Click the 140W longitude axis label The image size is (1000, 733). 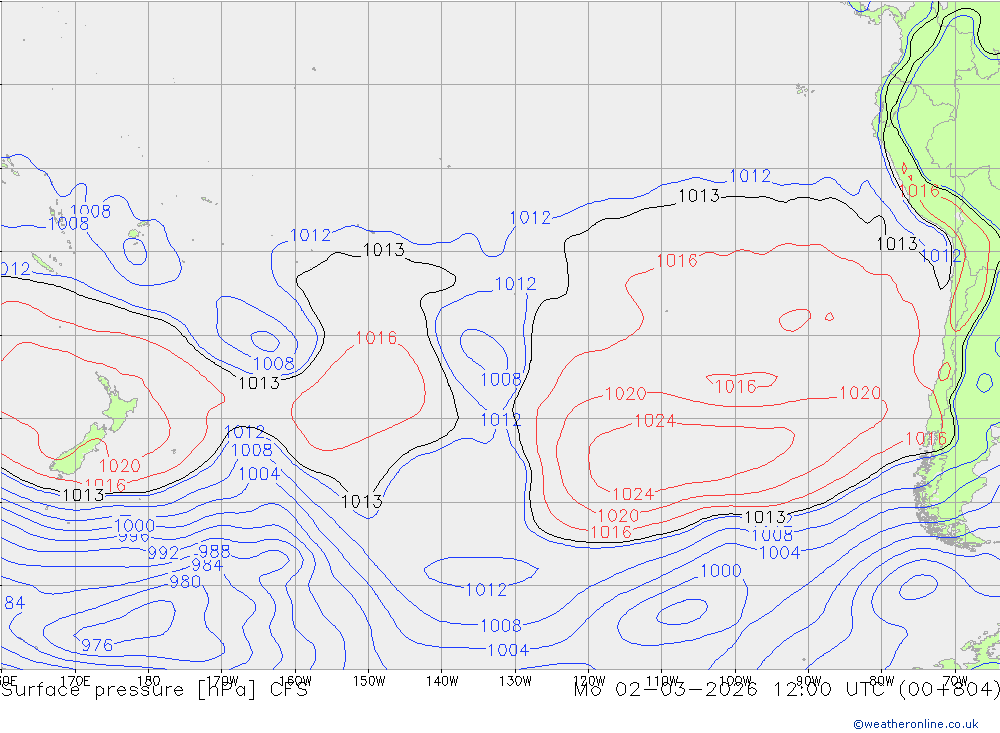[x=441, y=681]
